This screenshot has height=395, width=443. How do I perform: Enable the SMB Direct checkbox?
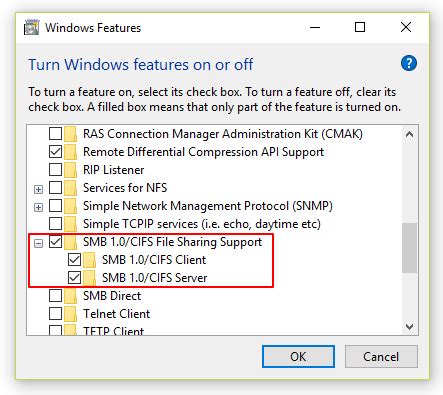coord(55,296)
